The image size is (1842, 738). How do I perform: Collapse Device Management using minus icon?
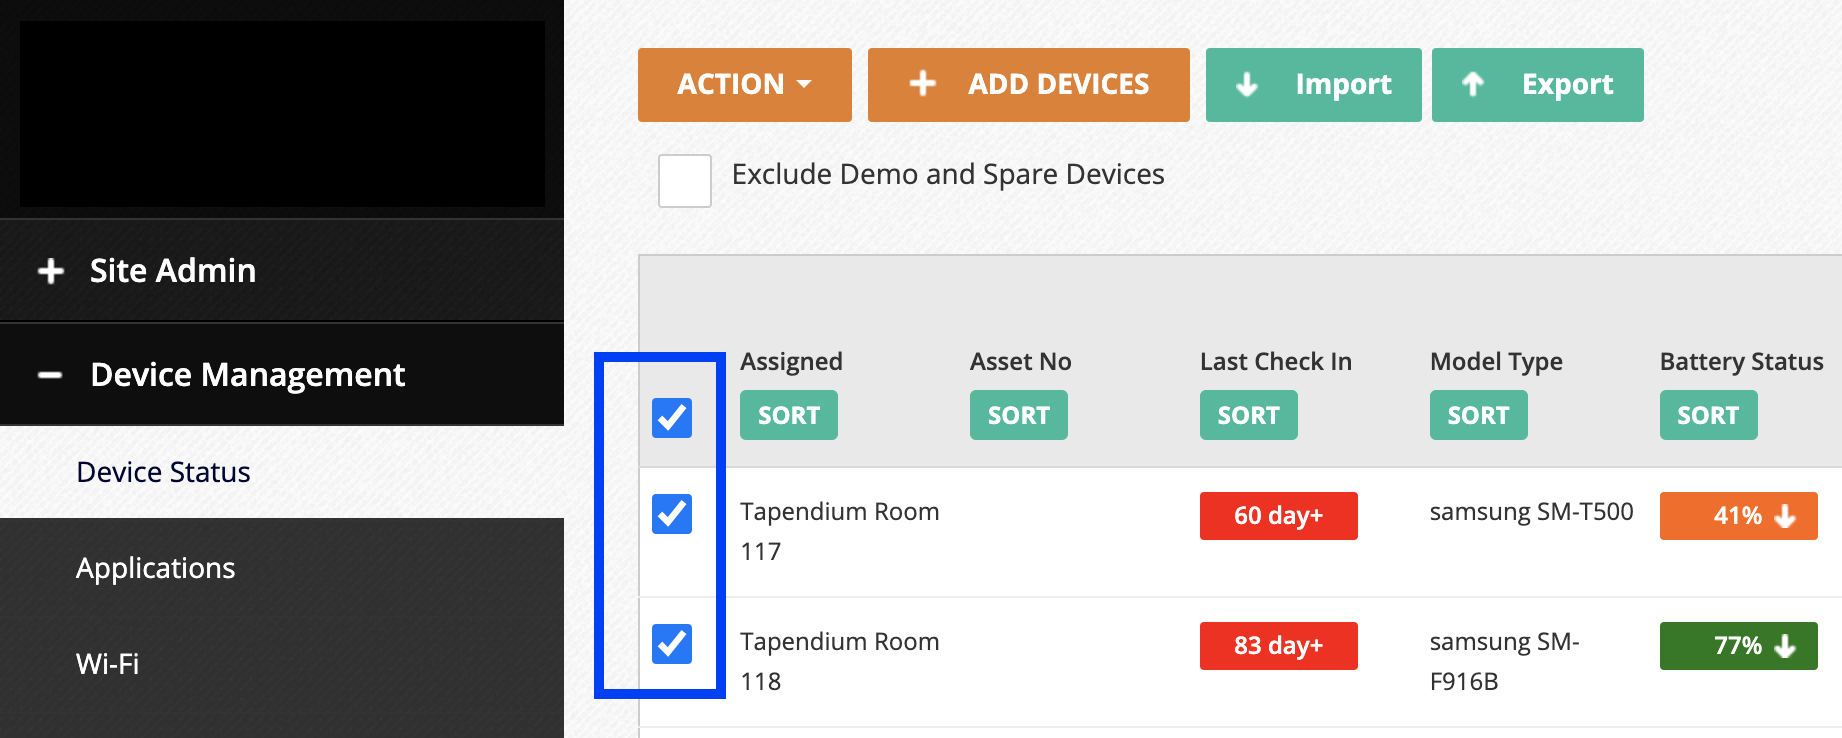tap(50, 375)
